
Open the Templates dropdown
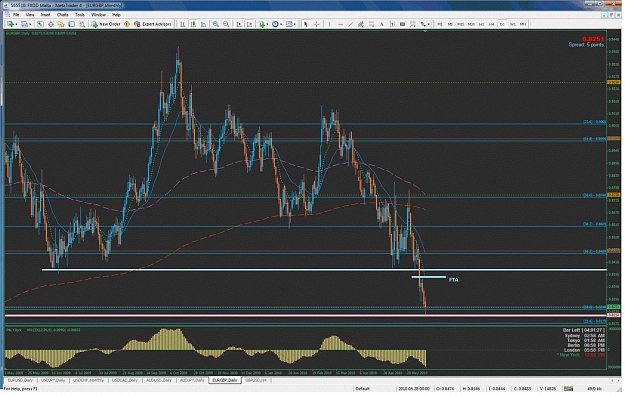pos(291,24)
